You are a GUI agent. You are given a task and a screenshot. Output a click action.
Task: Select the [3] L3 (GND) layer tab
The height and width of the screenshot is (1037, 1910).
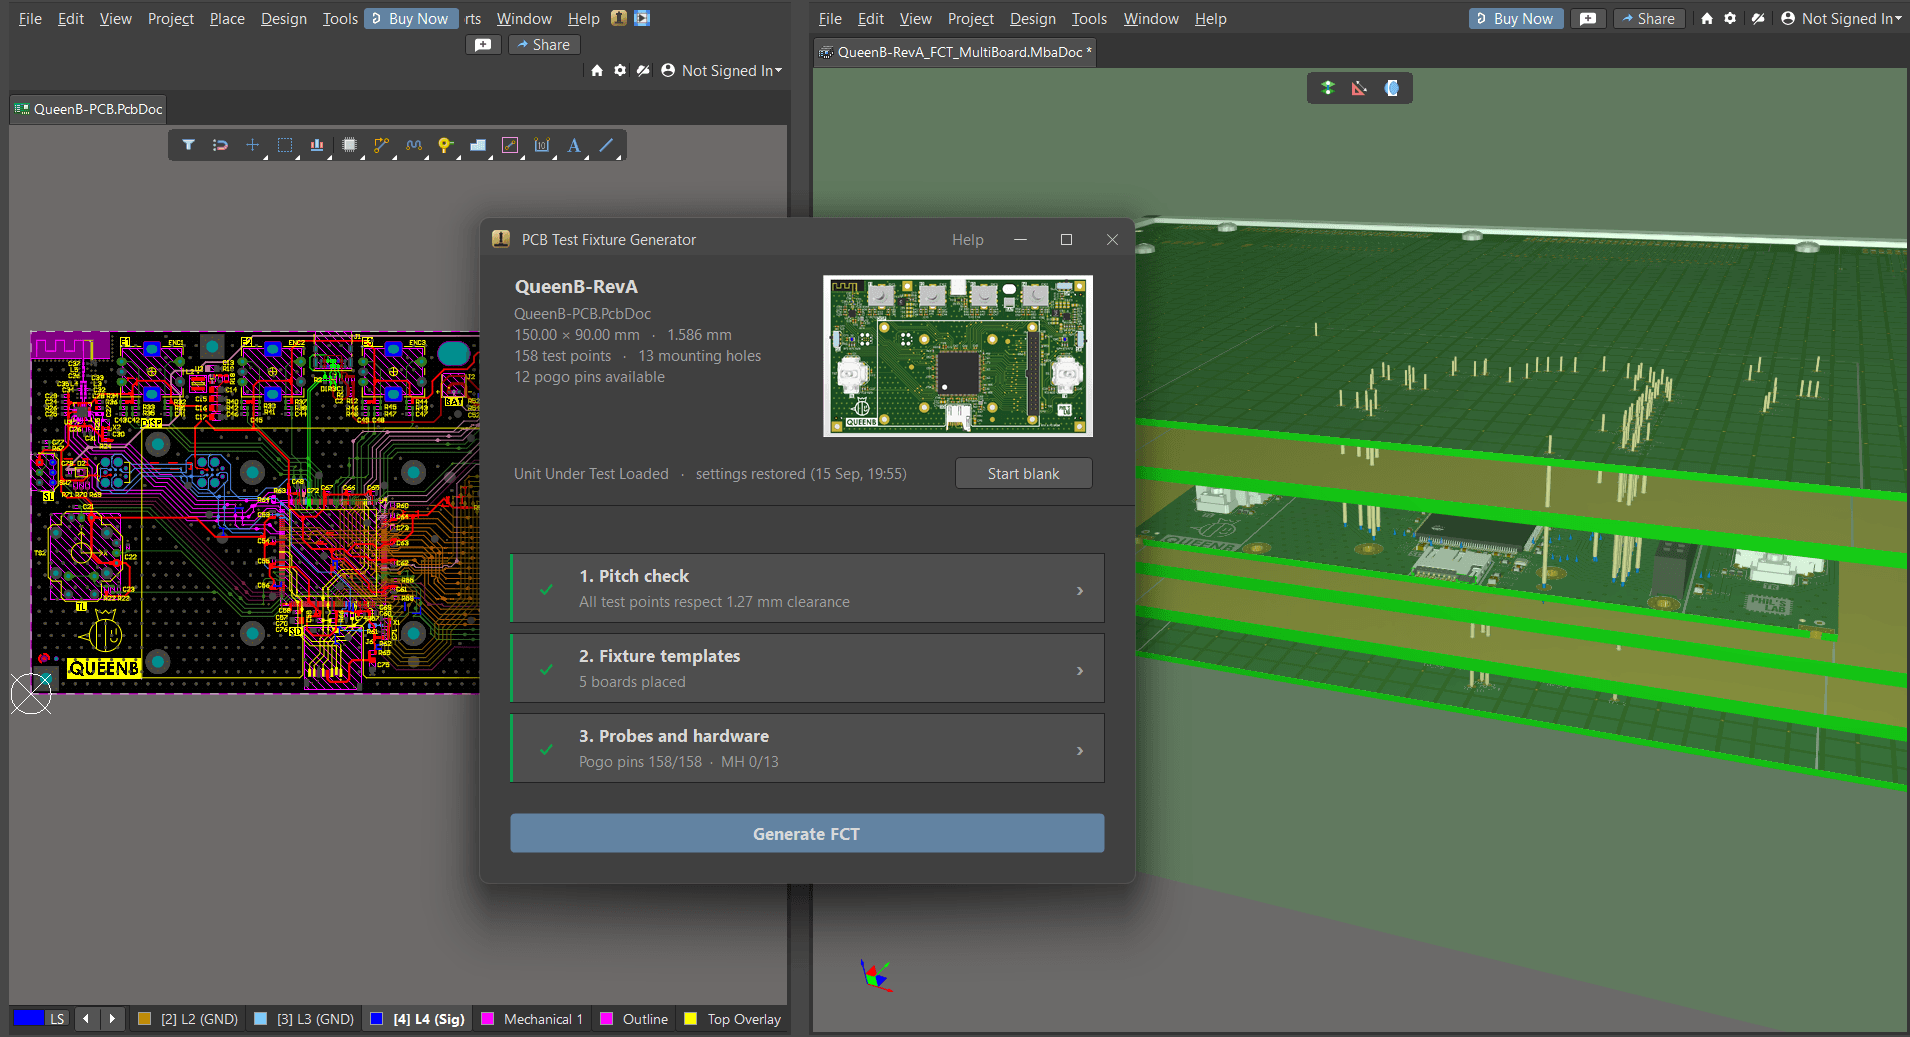tap(304, 1019)
